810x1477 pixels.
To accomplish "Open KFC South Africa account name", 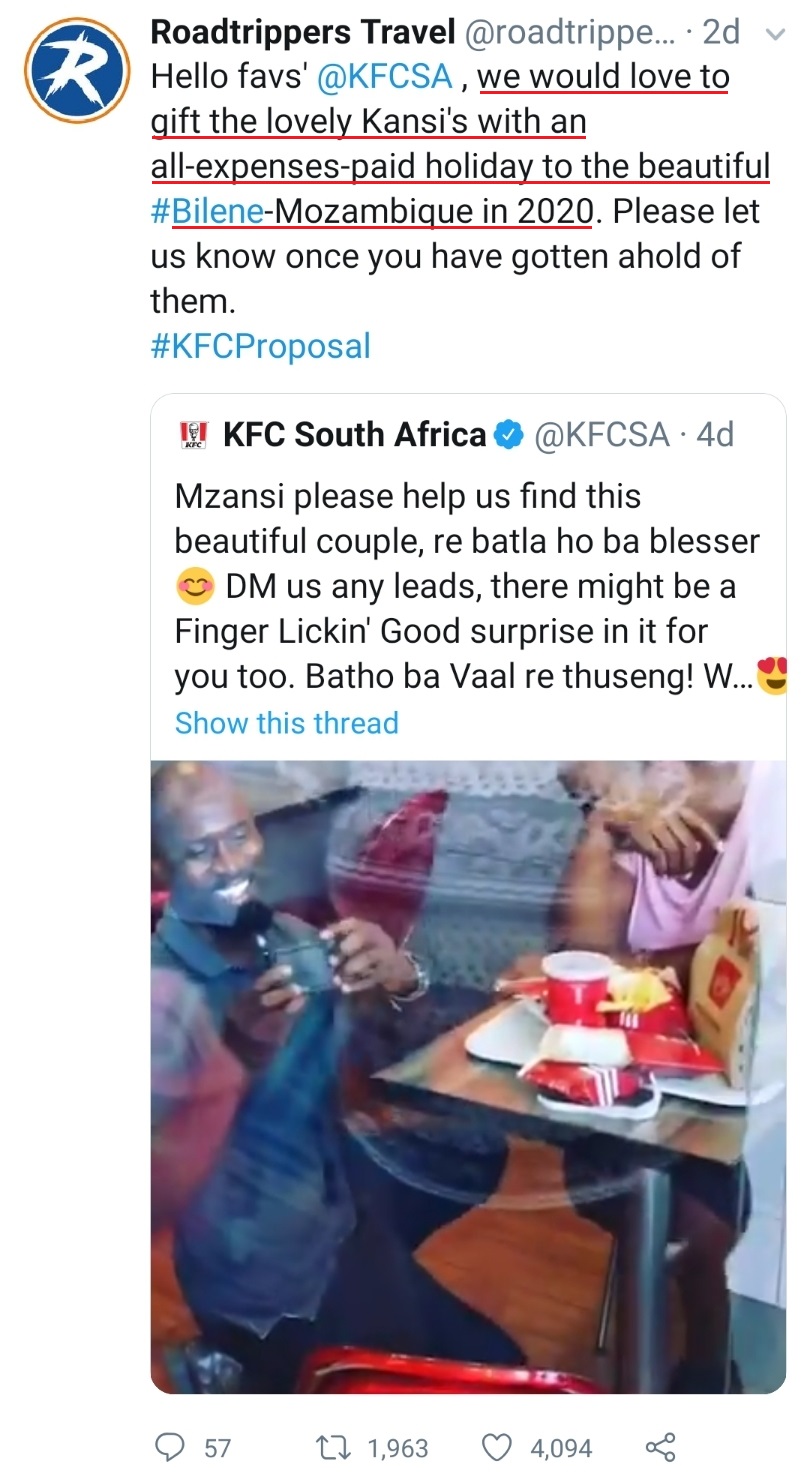I will [354, 434].
